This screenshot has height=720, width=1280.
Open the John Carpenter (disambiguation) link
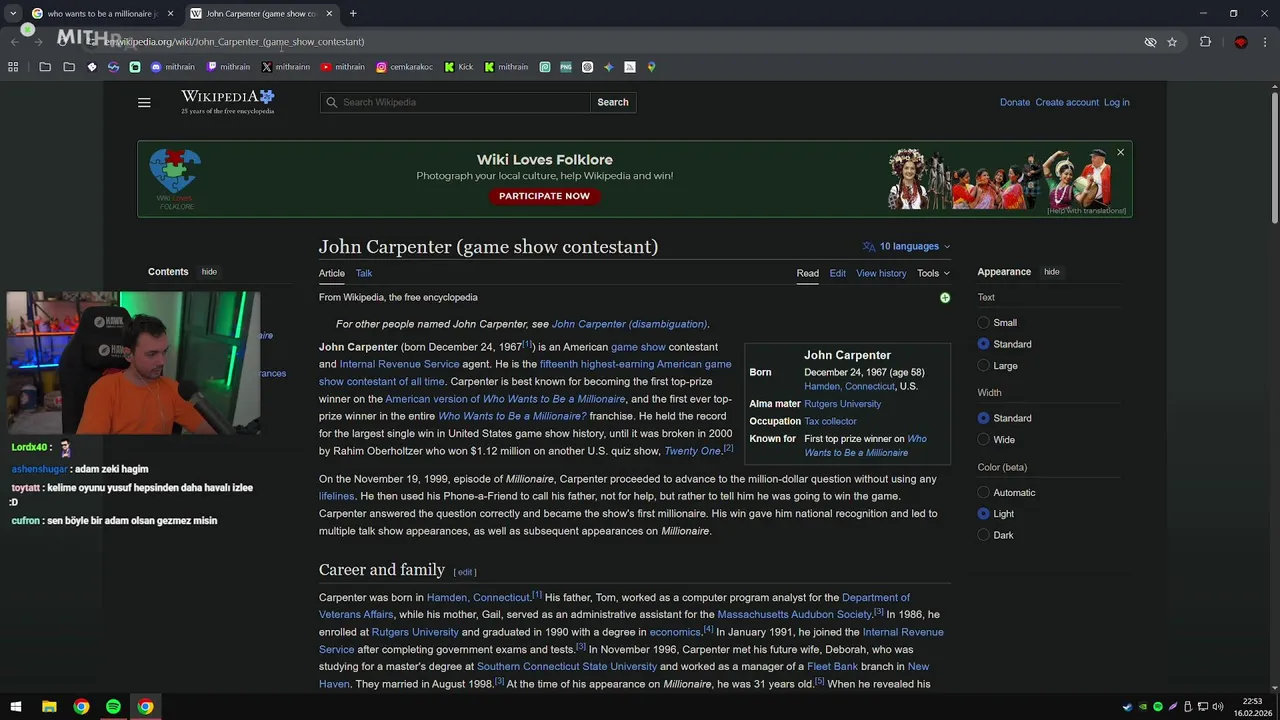pyautogui.click(x=629, y=324)
